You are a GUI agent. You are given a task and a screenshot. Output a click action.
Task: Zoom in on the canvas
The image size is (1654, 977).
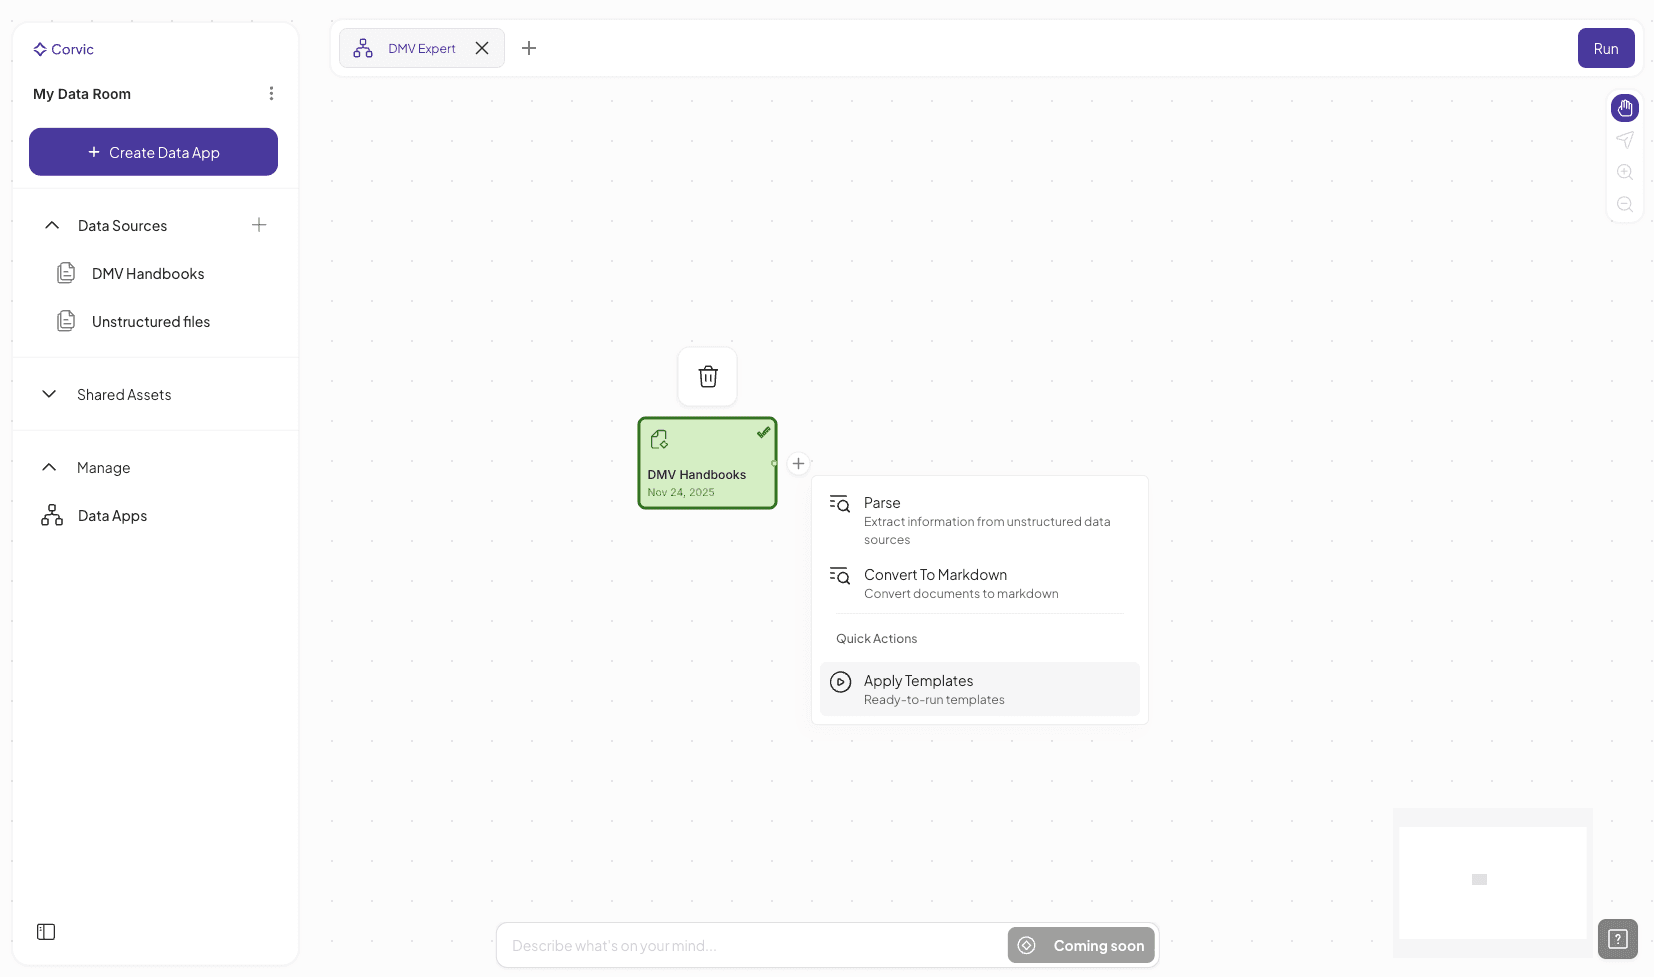(1624, 172)
